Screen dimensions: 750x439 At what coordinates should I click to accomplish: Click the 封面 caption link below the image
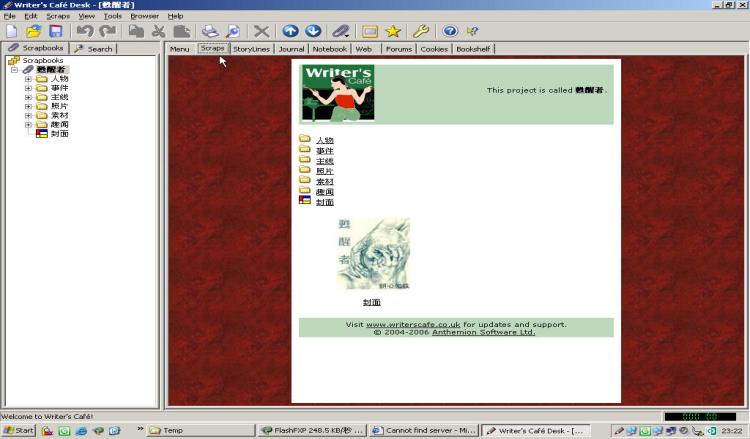pos(372,302)
